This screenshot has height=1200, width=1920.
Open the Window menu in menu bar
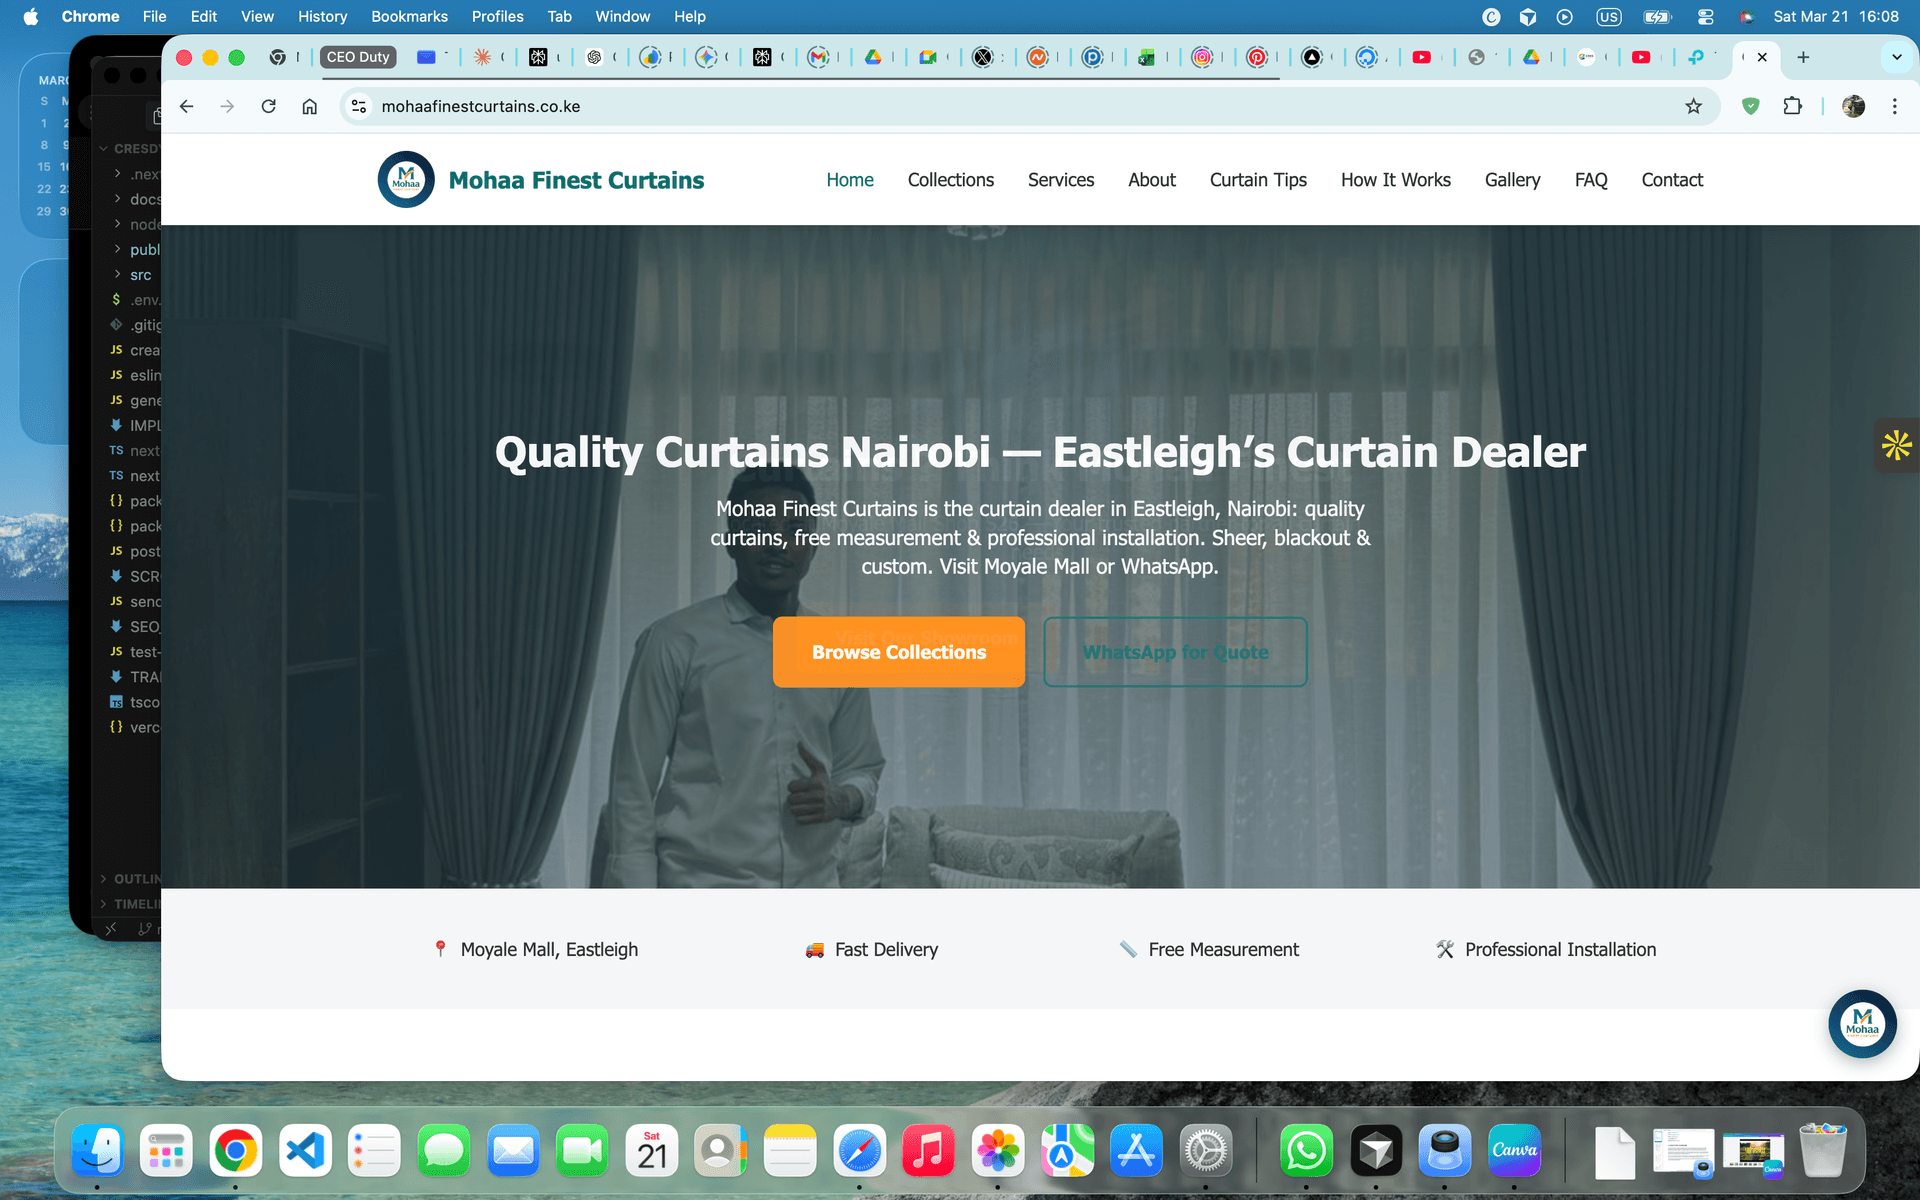(622, 16)
